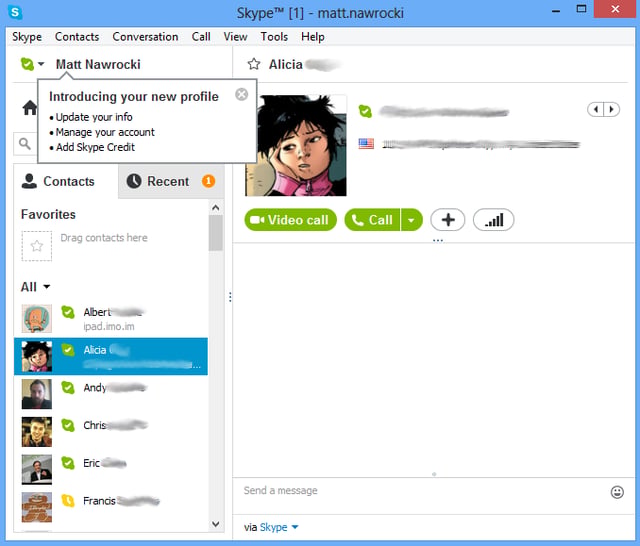Click Alicia's avatar in contact list
Image resolution: width=640 pixels, height=546 pixels.
click(x=37, y=356)
